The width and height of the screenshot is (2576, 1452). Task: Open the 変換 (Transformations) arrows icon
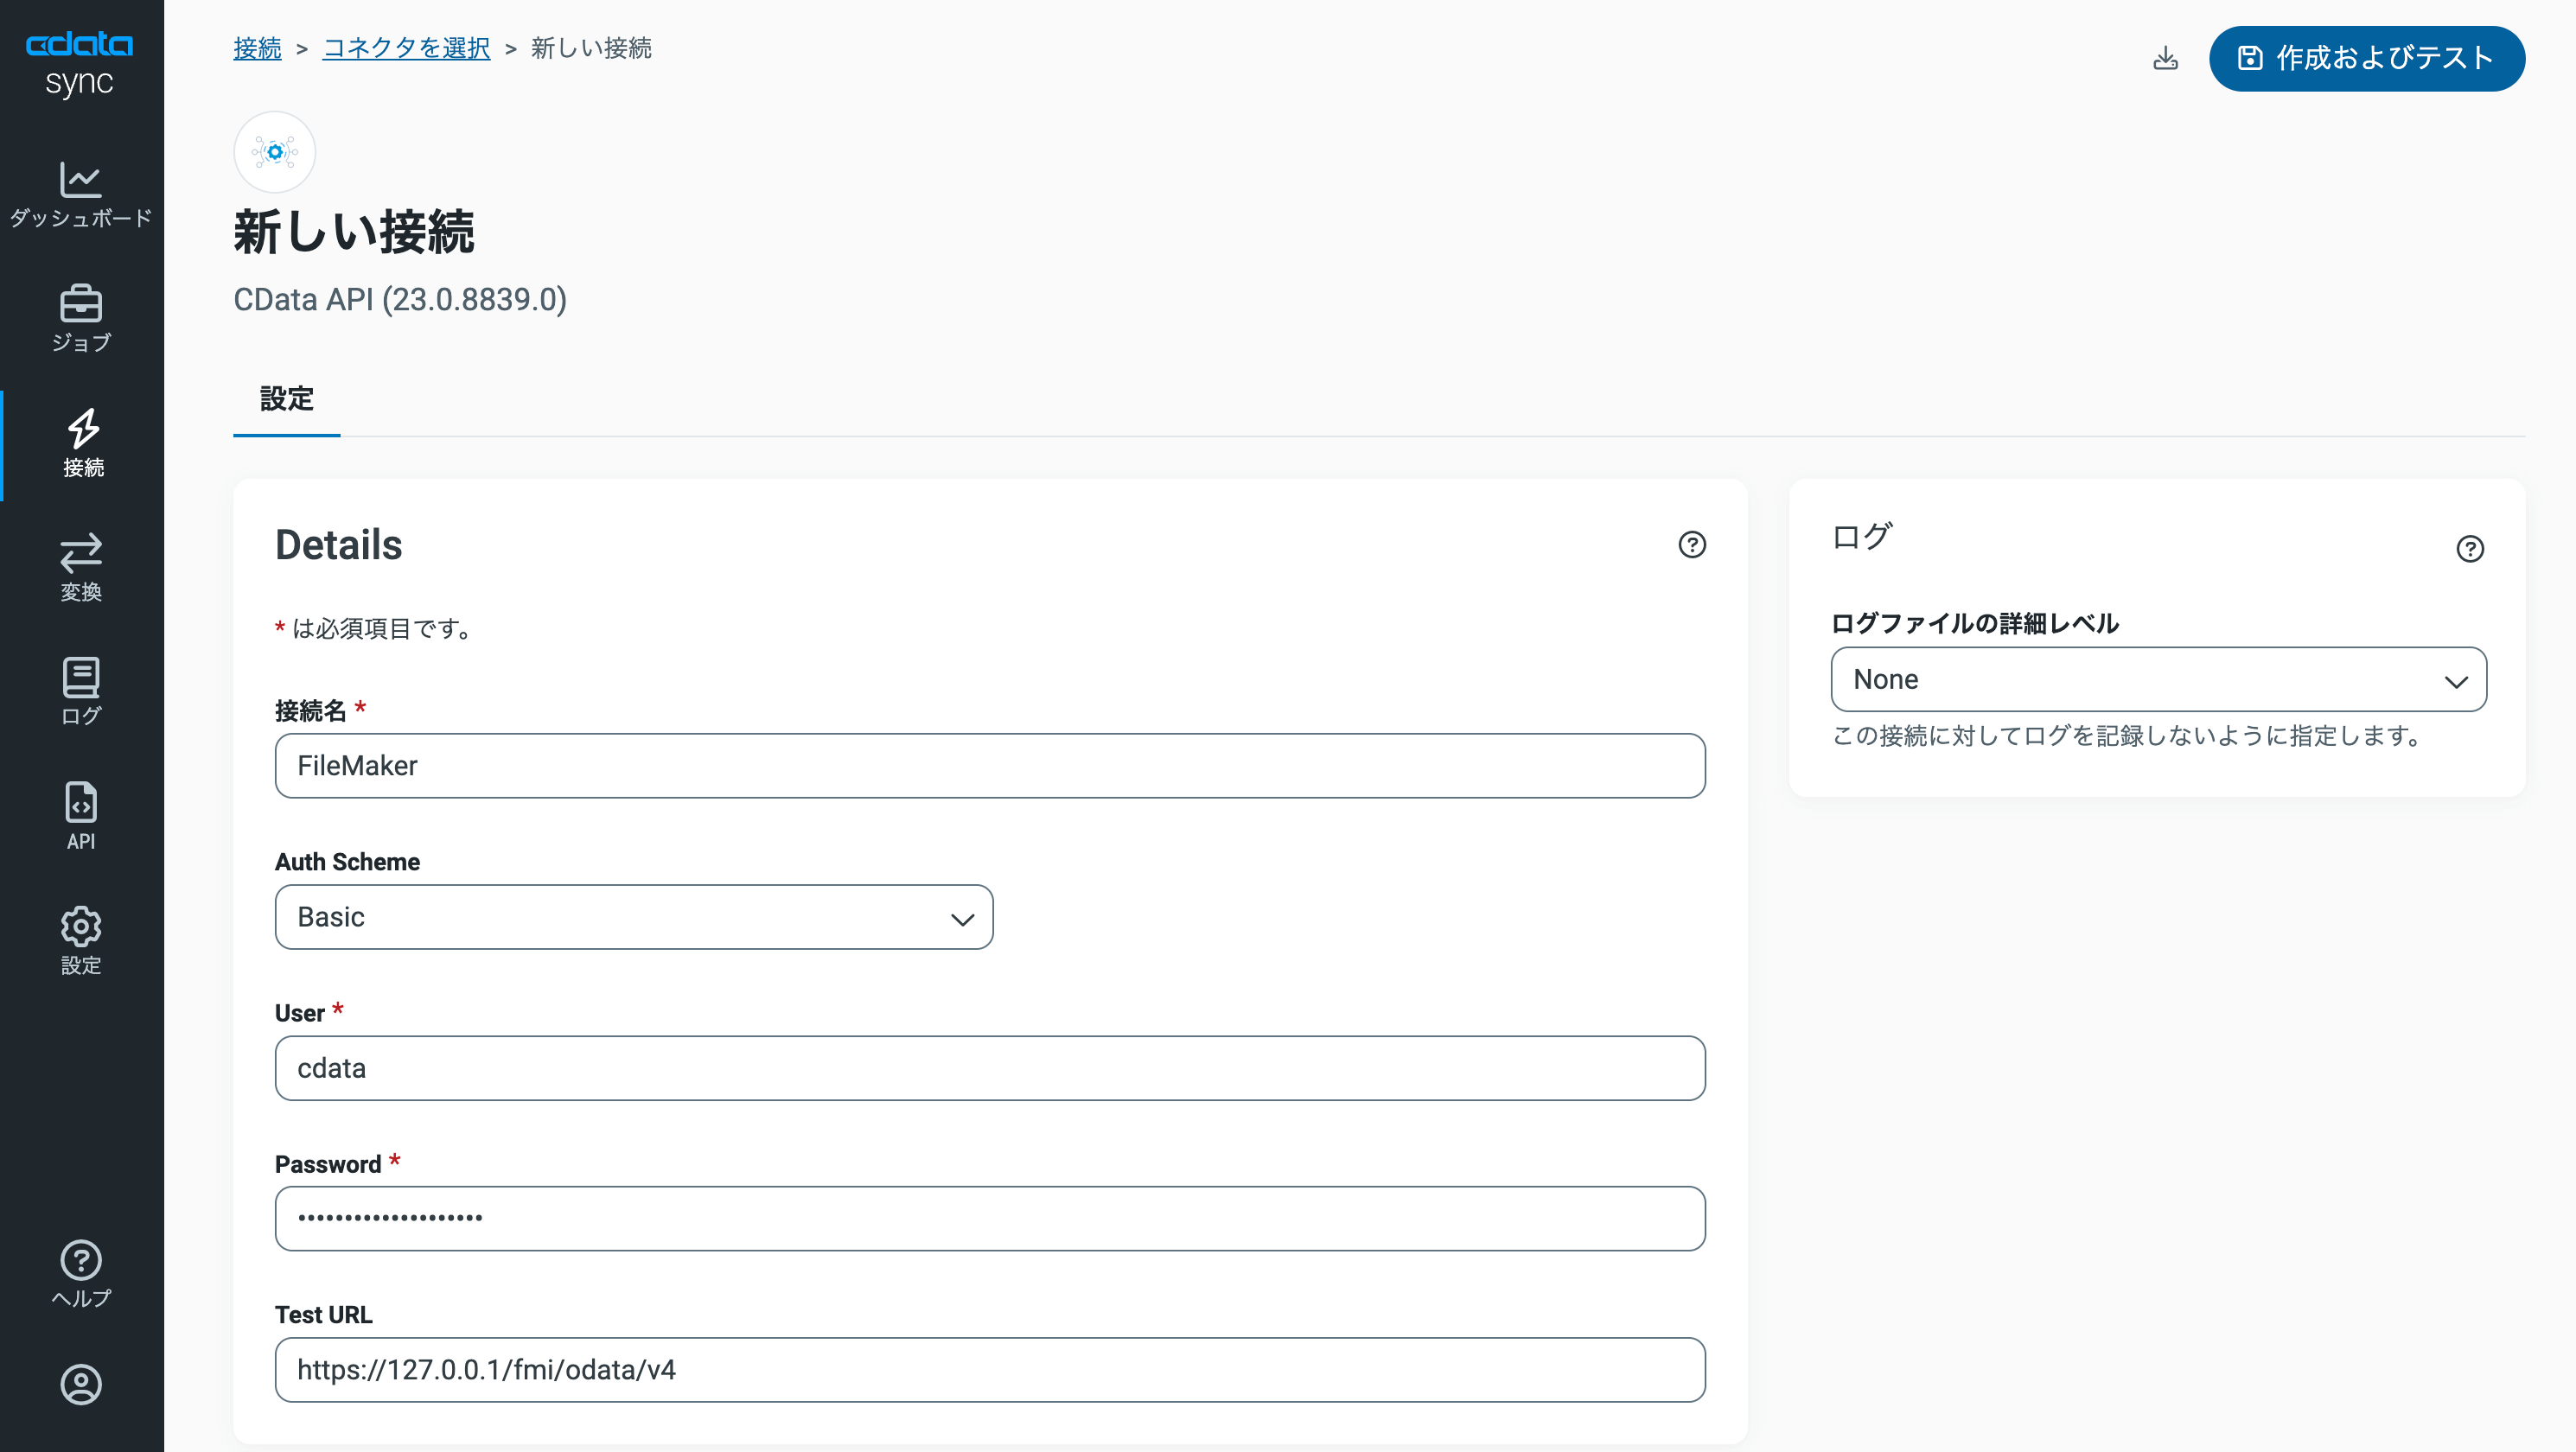coord(81,567)
